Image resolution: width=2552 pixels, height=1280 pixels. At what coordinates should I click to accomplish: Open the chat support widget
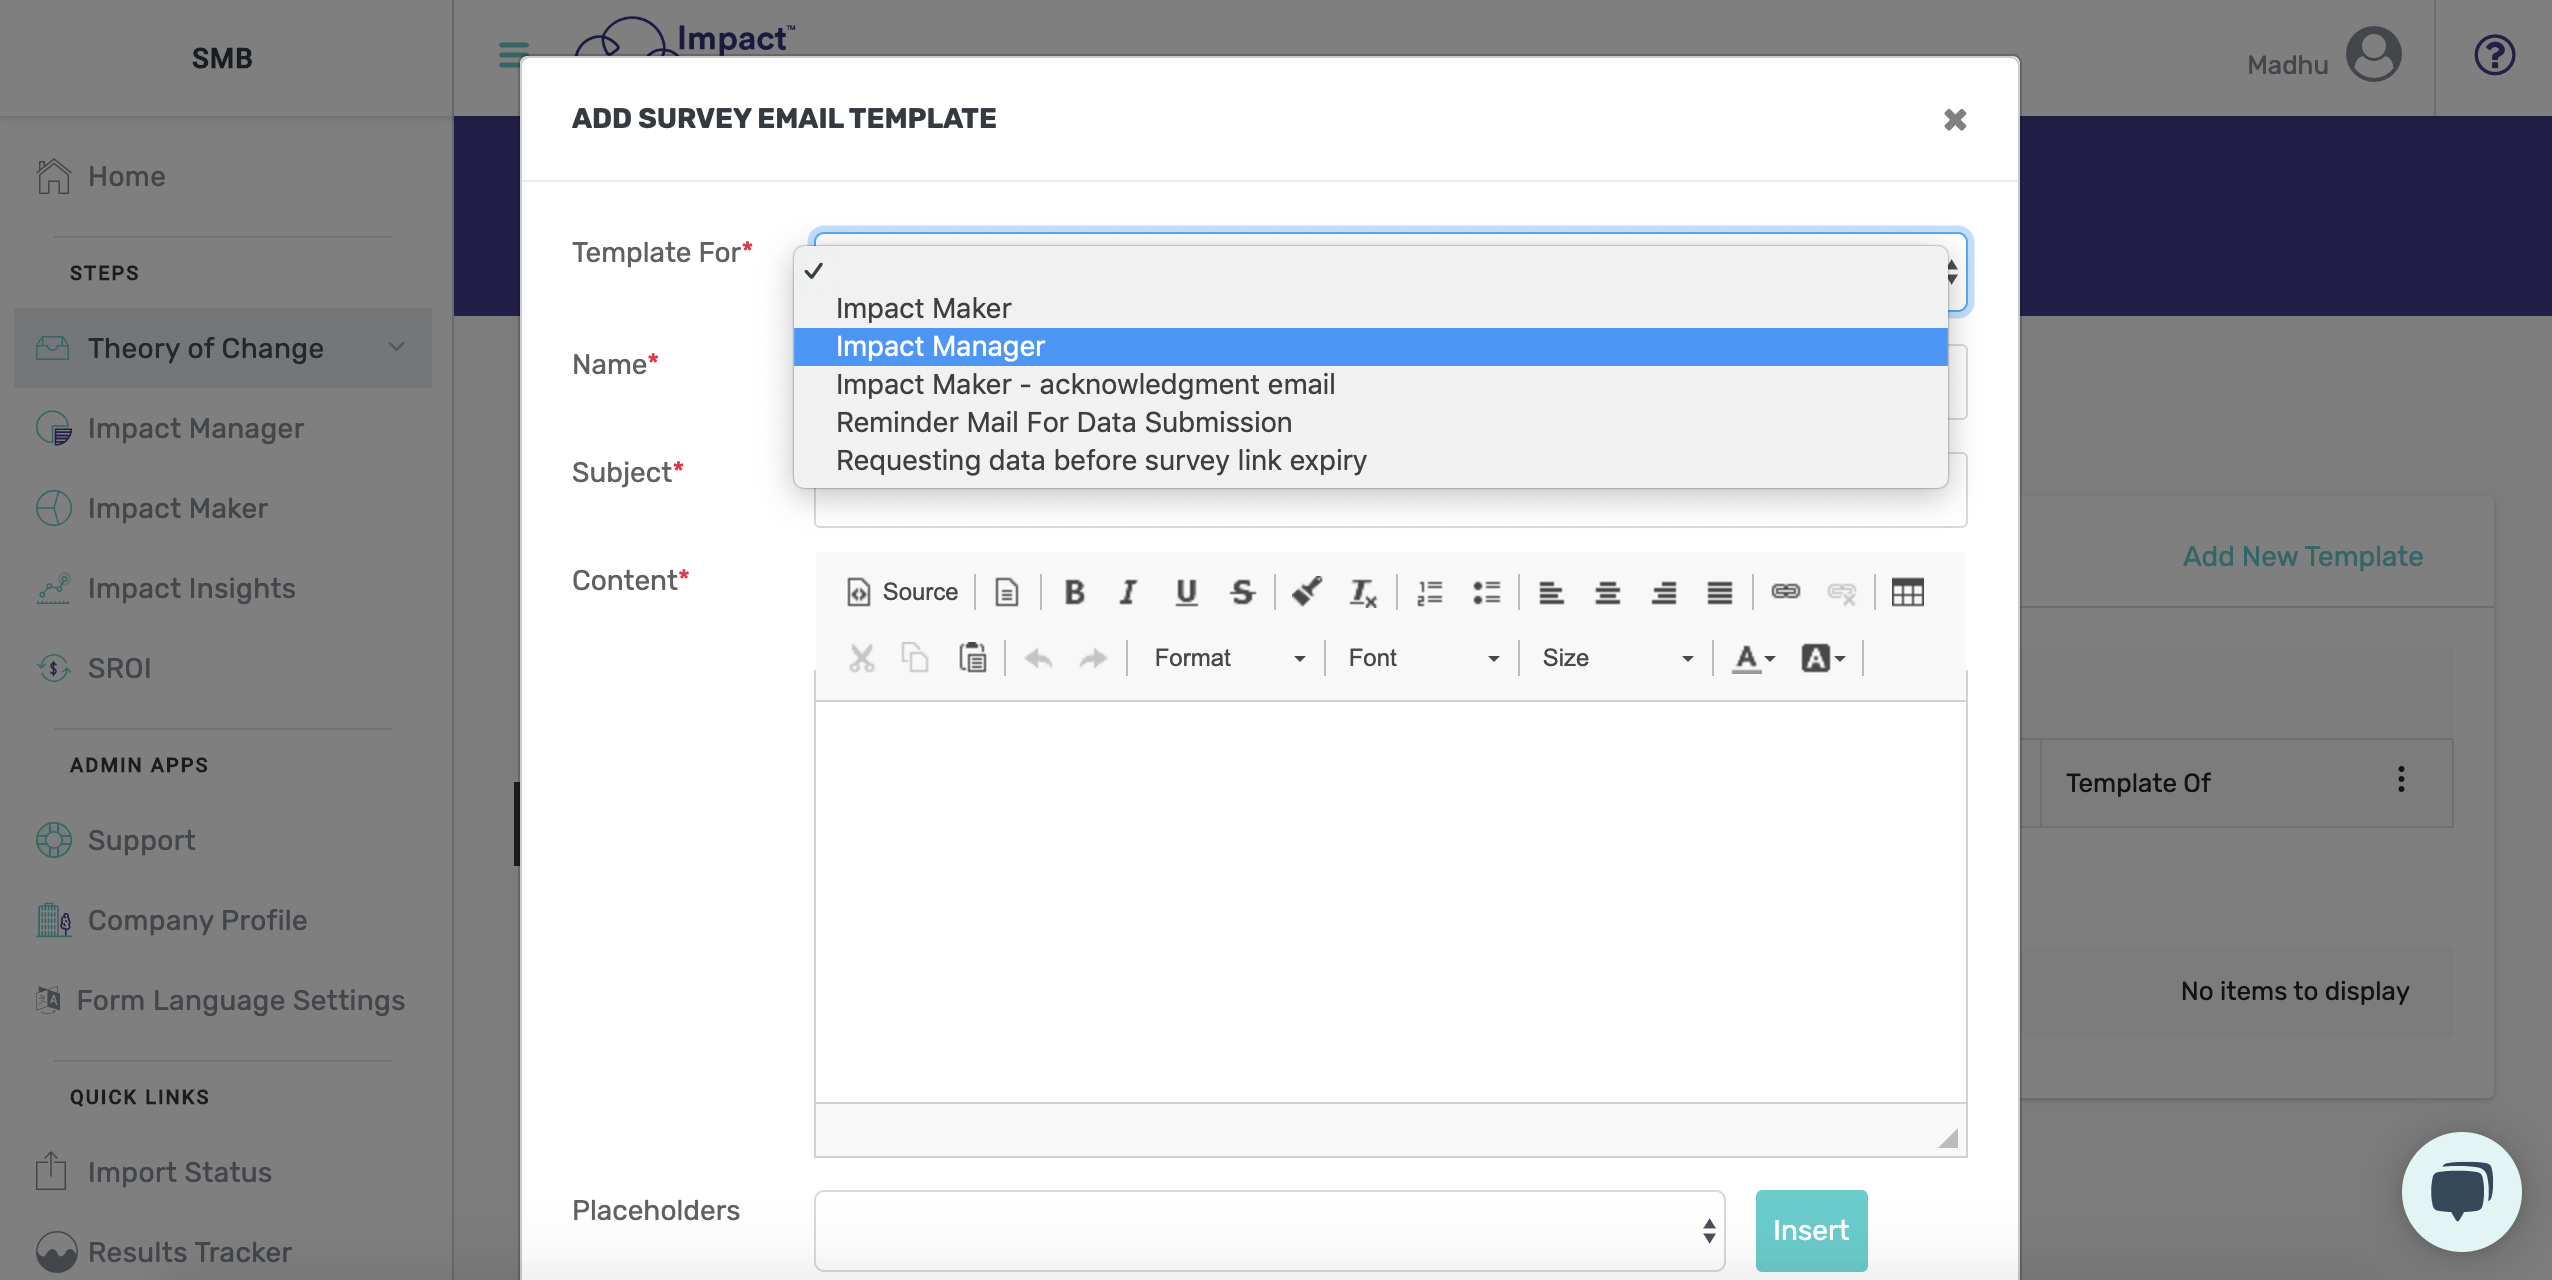tap(2461, 1192)
